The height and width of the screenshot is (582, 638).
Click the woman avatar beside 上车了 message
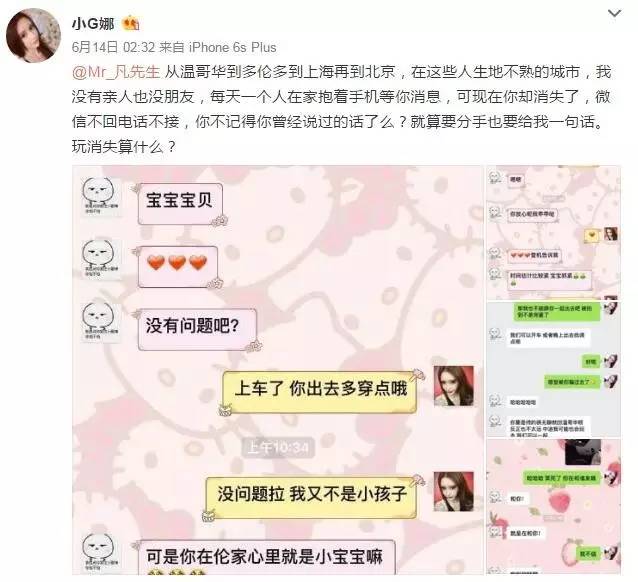pyautogui.click(x=454, y=386)
